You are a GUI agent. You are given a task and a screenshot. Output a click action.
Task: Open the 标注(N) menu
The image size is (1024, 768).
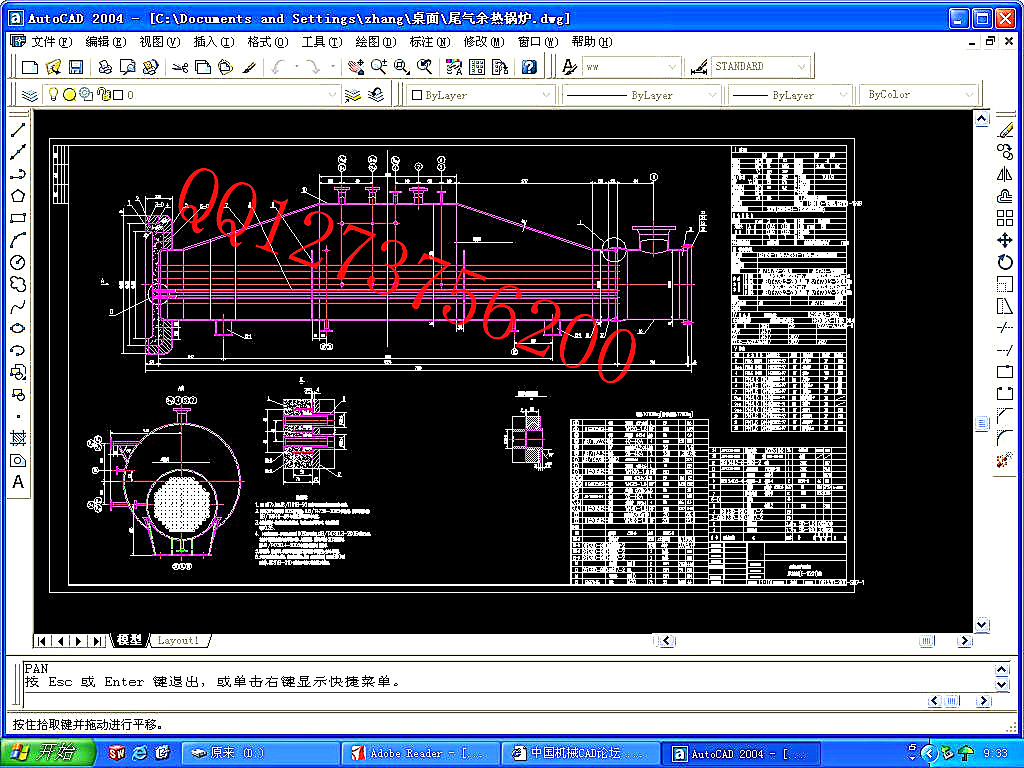(430, 42)
